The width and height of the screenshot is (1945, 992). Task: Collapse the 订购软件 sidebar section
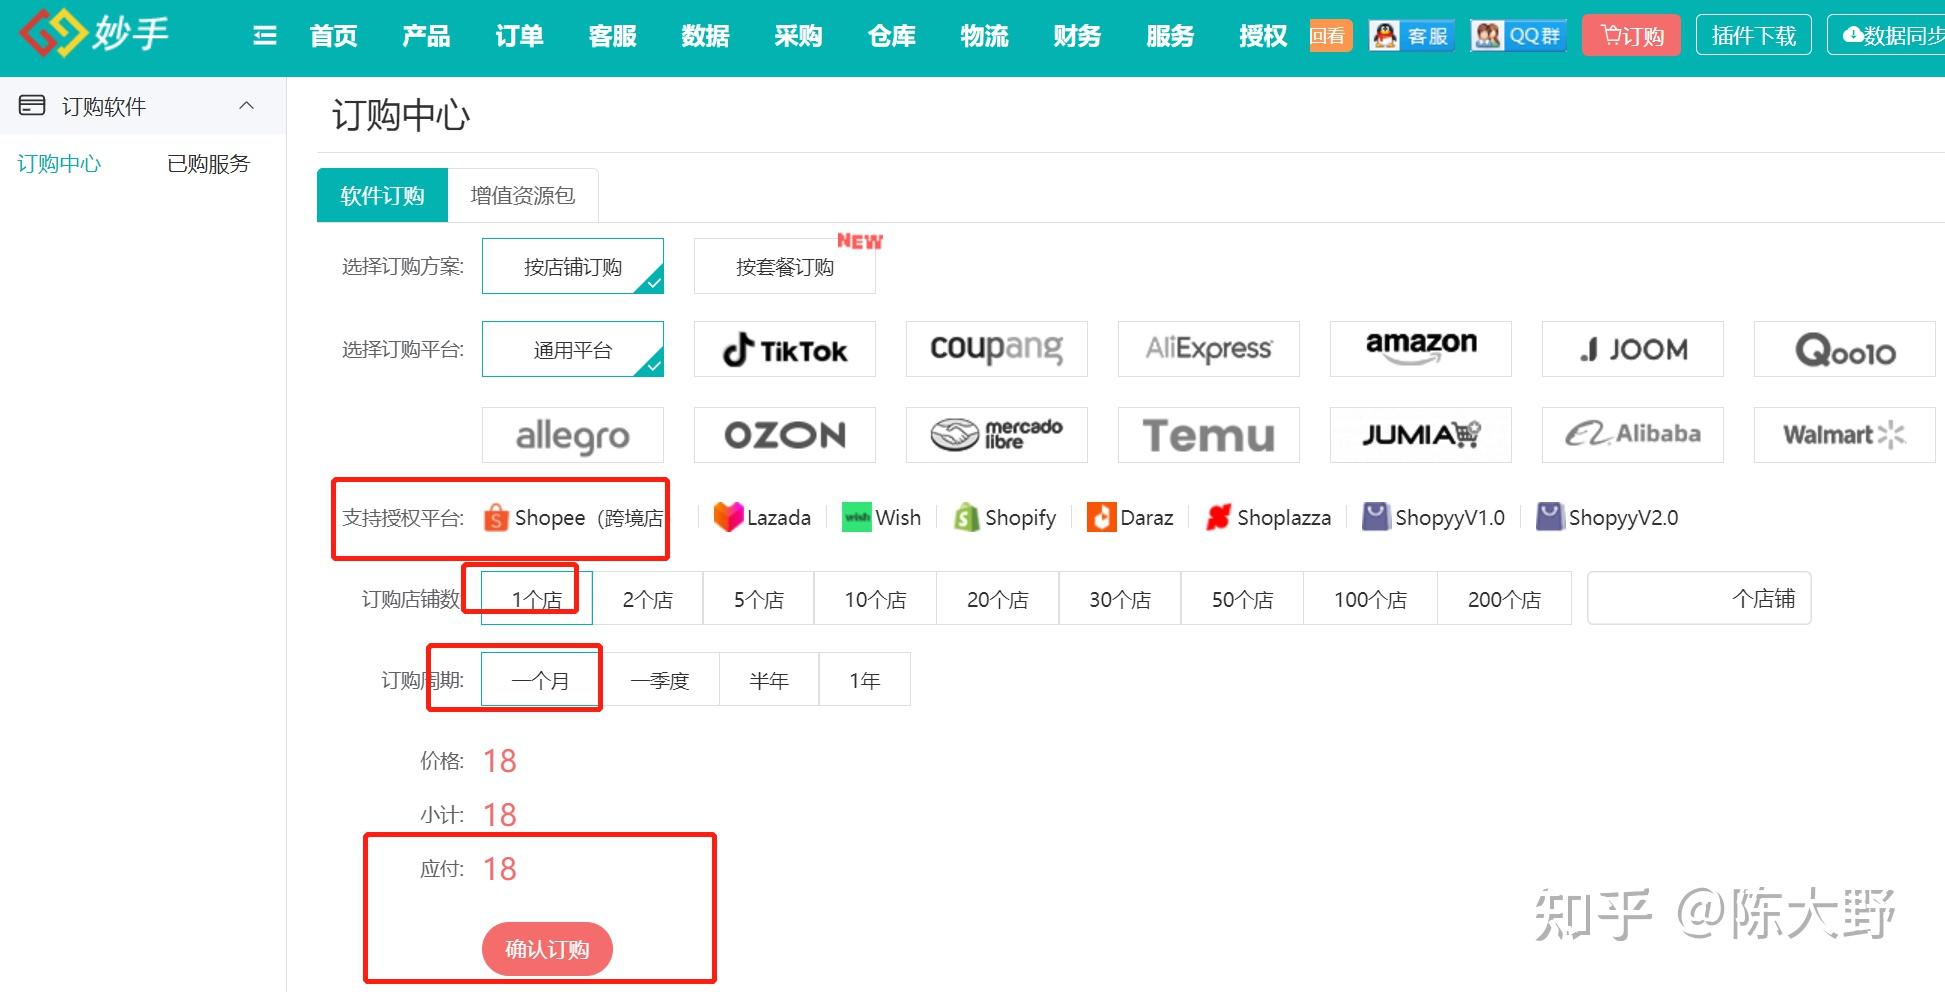point(247,105)
